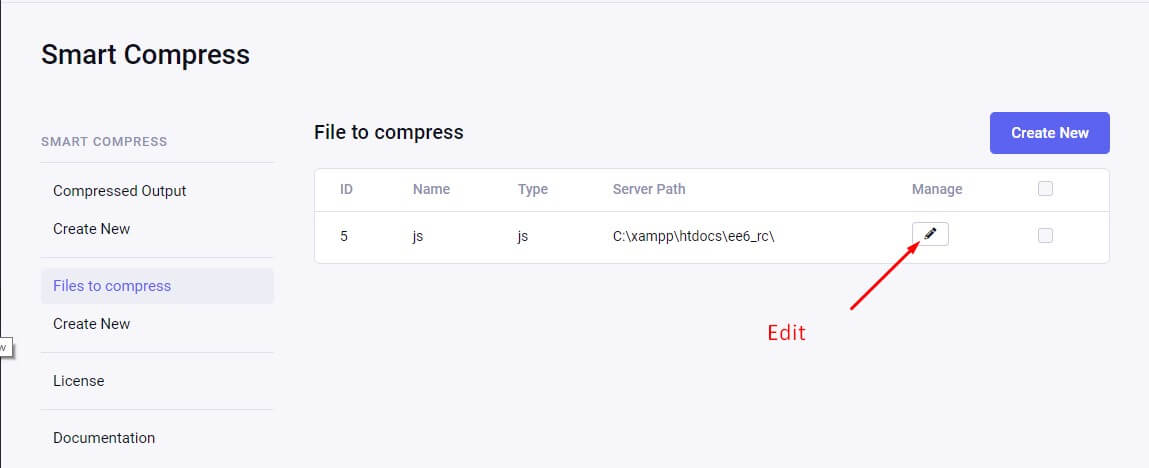Select Create New below Compressed Output

point(92,229)
